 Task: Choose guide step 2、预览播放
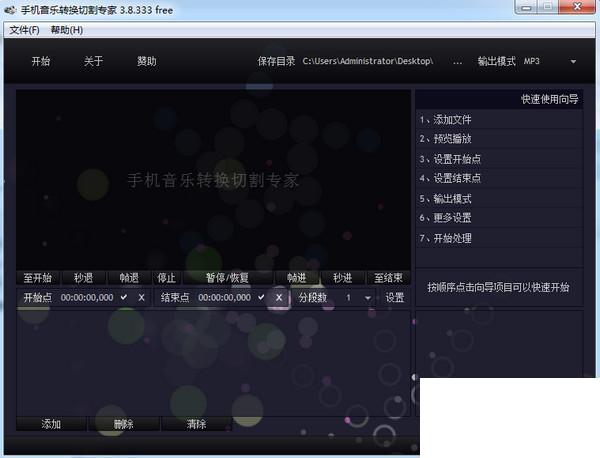(x=499, y=139)
